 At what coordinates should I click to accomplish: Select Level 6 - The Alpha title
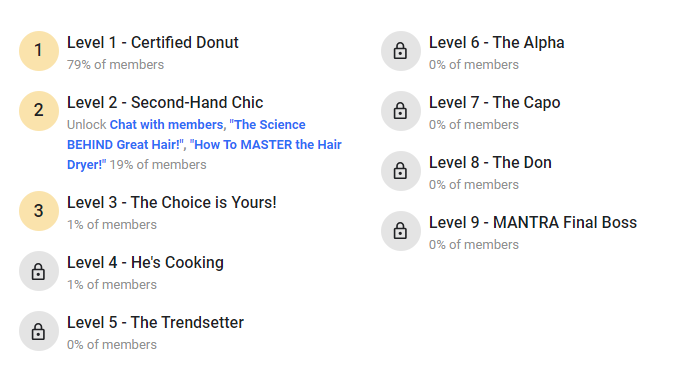497,42
